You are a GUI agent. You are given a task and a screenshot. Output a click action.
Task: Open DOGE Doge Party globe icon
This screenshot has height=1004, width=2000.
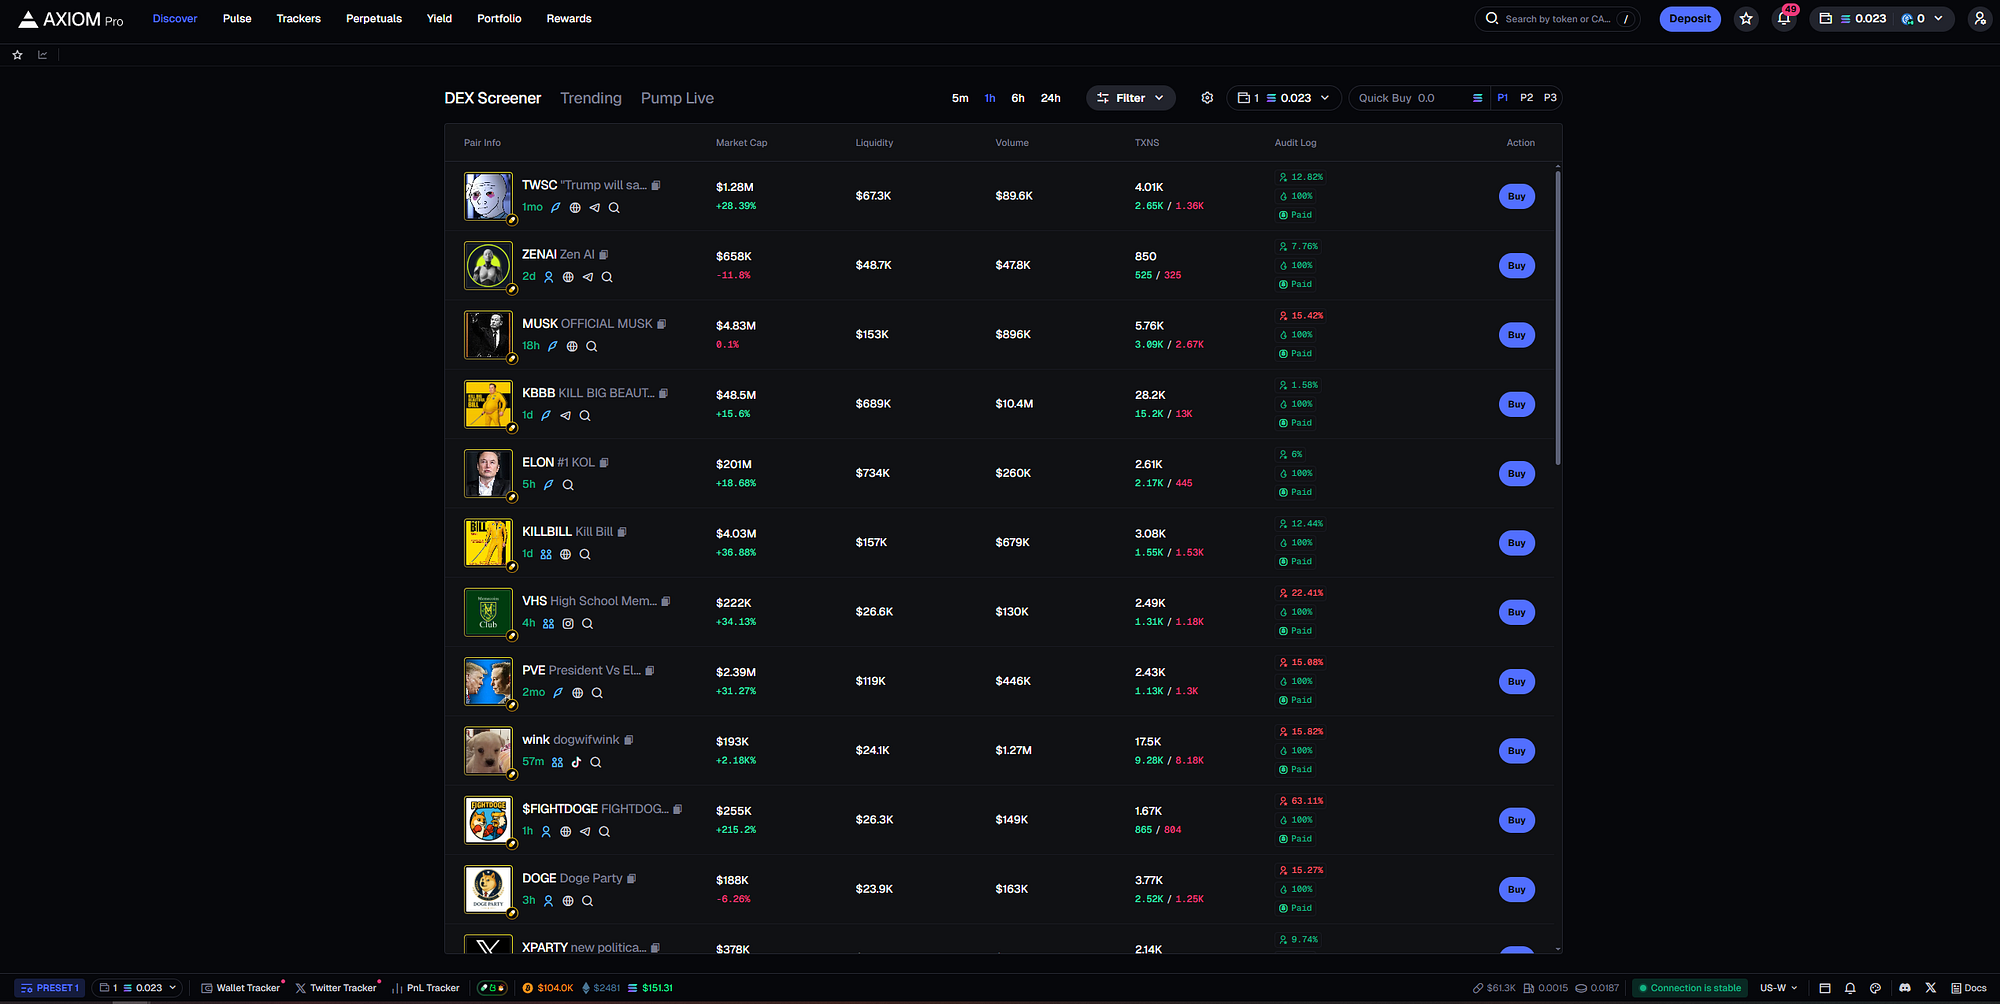tap(568, 901)
